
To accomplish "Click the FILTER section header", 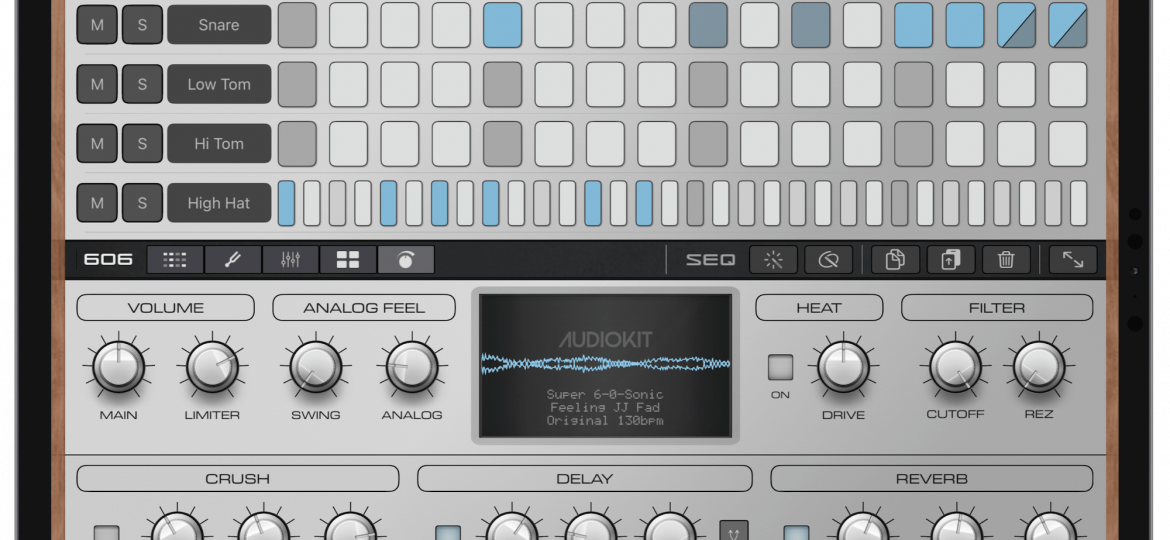I will coord(997,307).
